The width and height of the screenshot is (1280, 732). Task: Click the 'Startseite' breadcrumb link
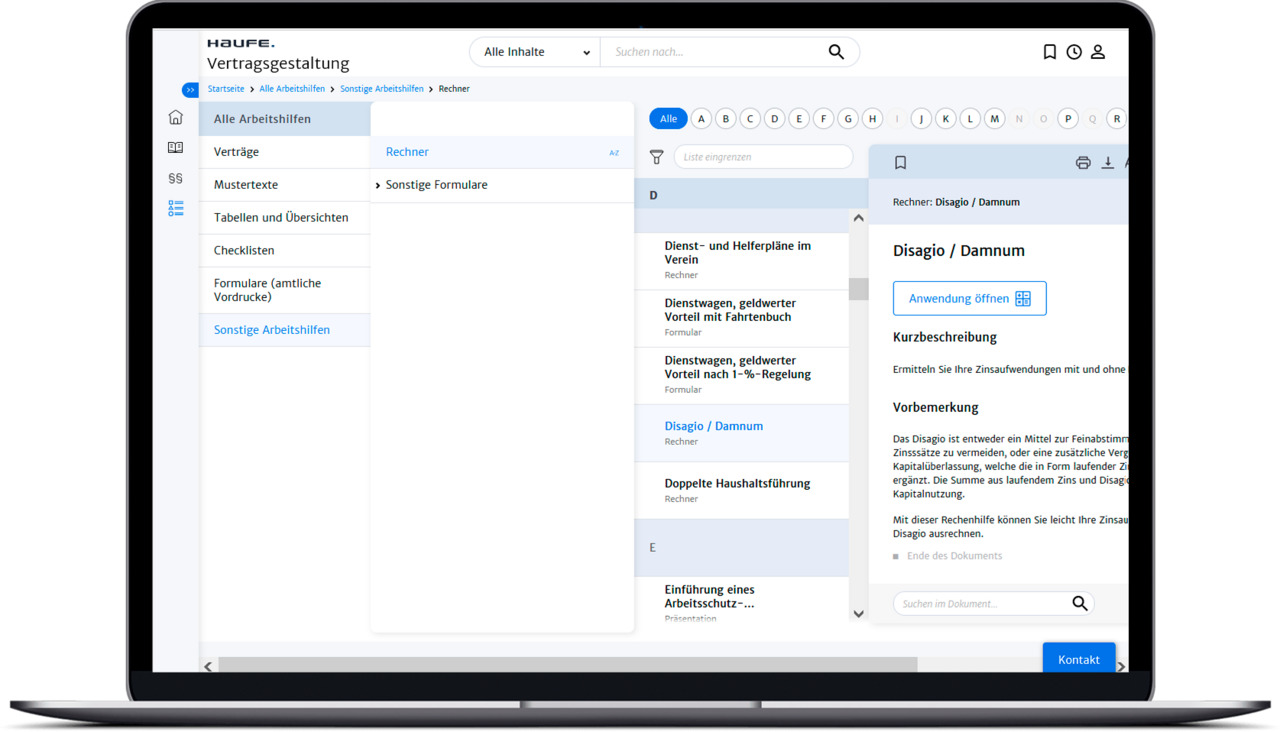226,89
